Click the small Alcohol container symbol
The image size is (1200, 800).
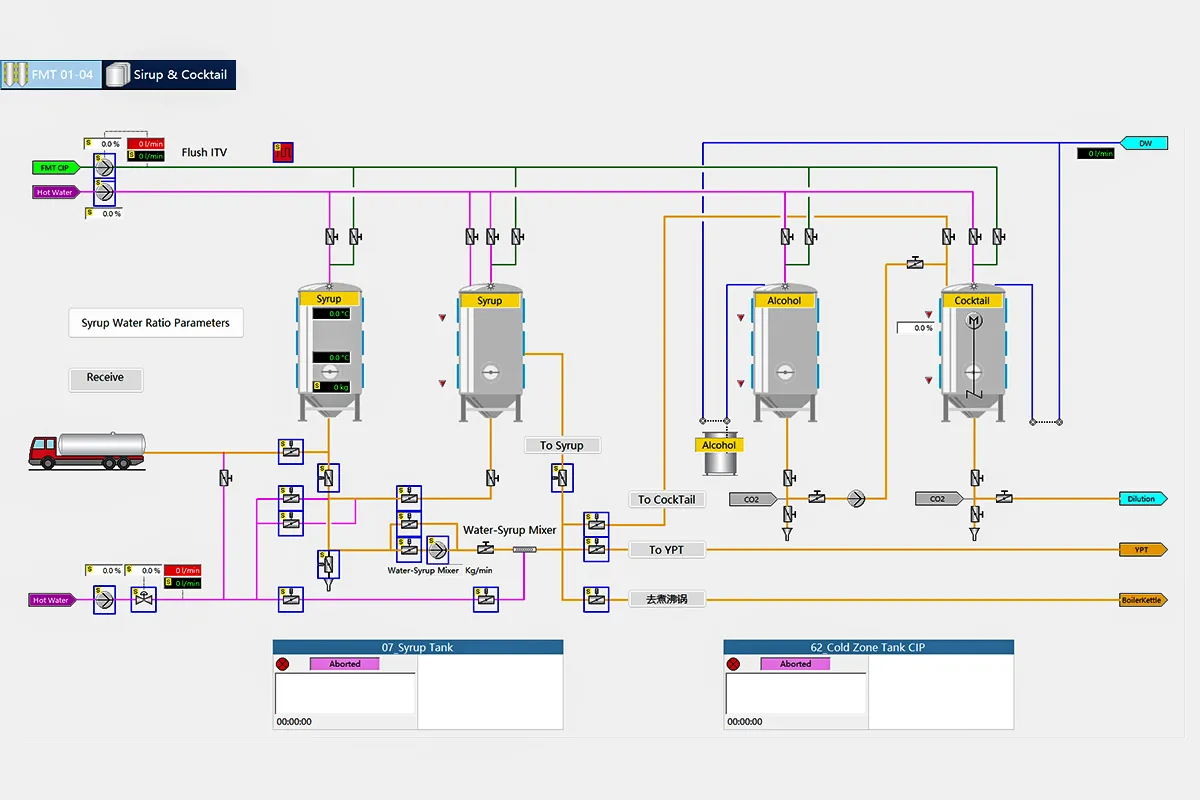click(x=719, y=459)
